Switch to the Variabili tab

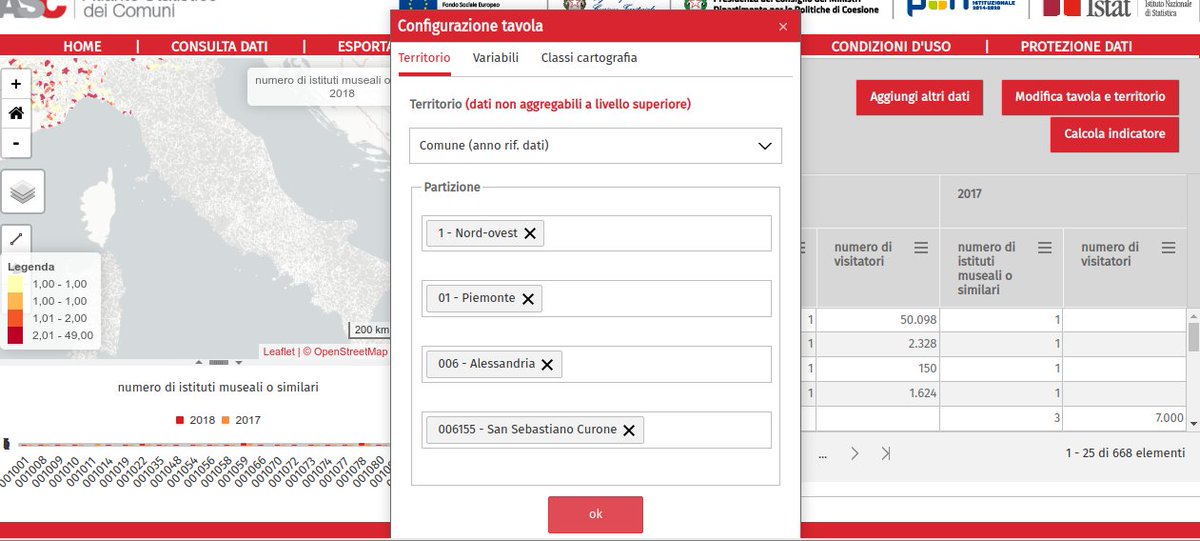(x=496, y=58)
